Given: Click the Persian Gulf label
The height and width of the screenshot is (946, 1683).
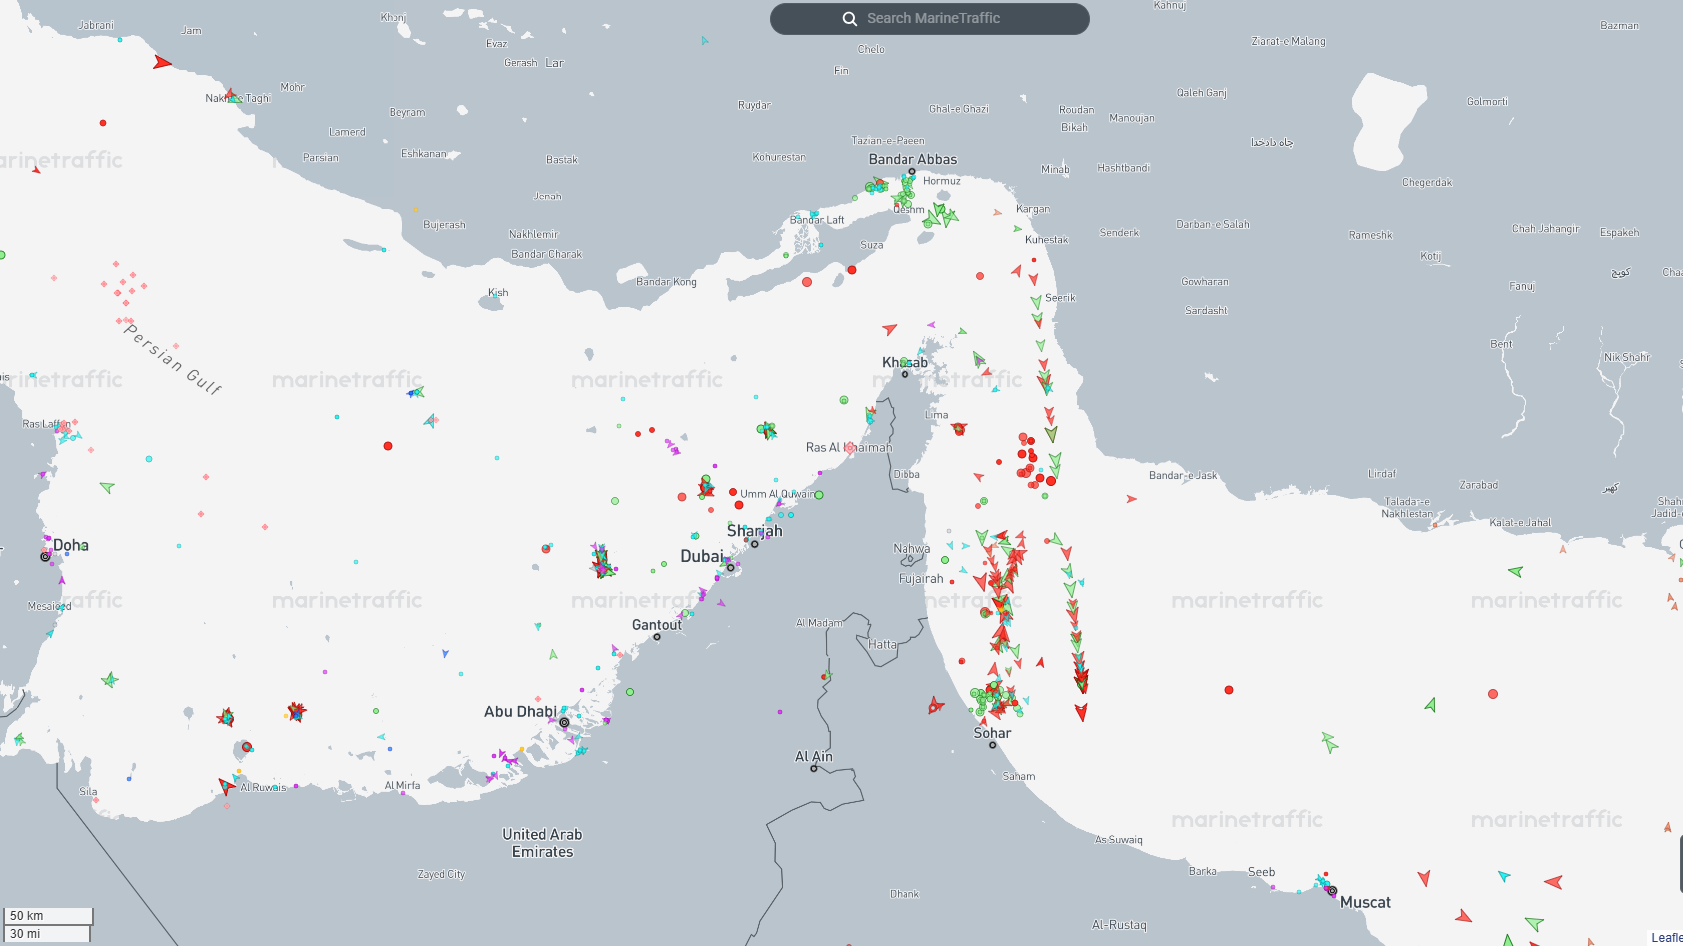Looking at the screenshot, I should tap(173, 358).
